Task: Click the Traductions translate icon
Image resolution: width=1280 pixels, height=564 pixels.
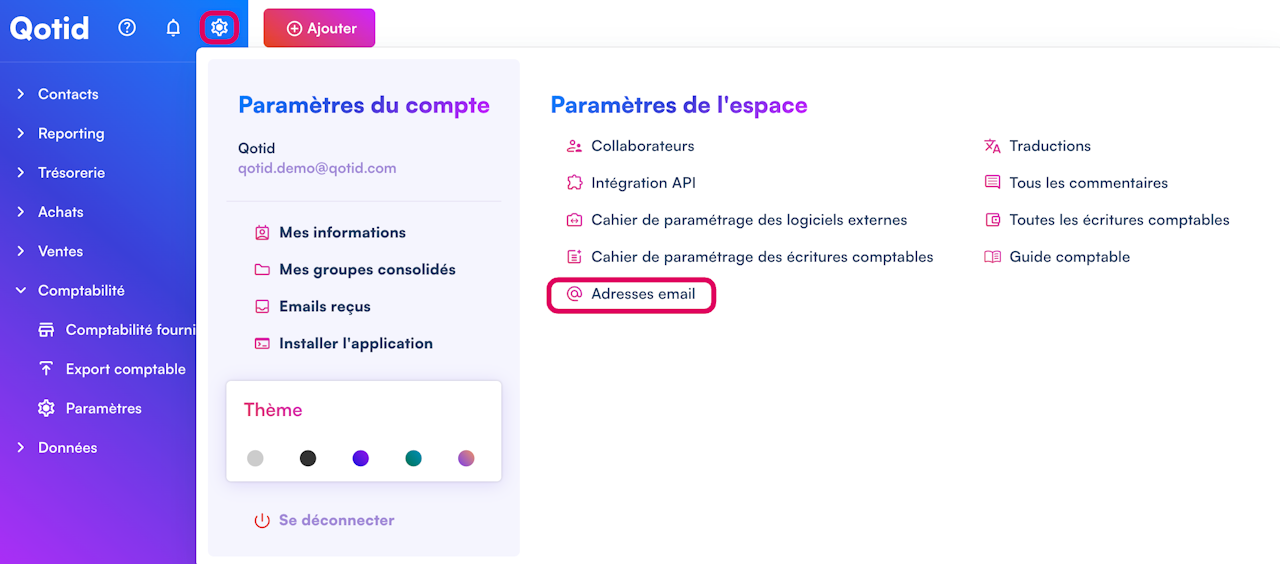Action: (992, 146)
